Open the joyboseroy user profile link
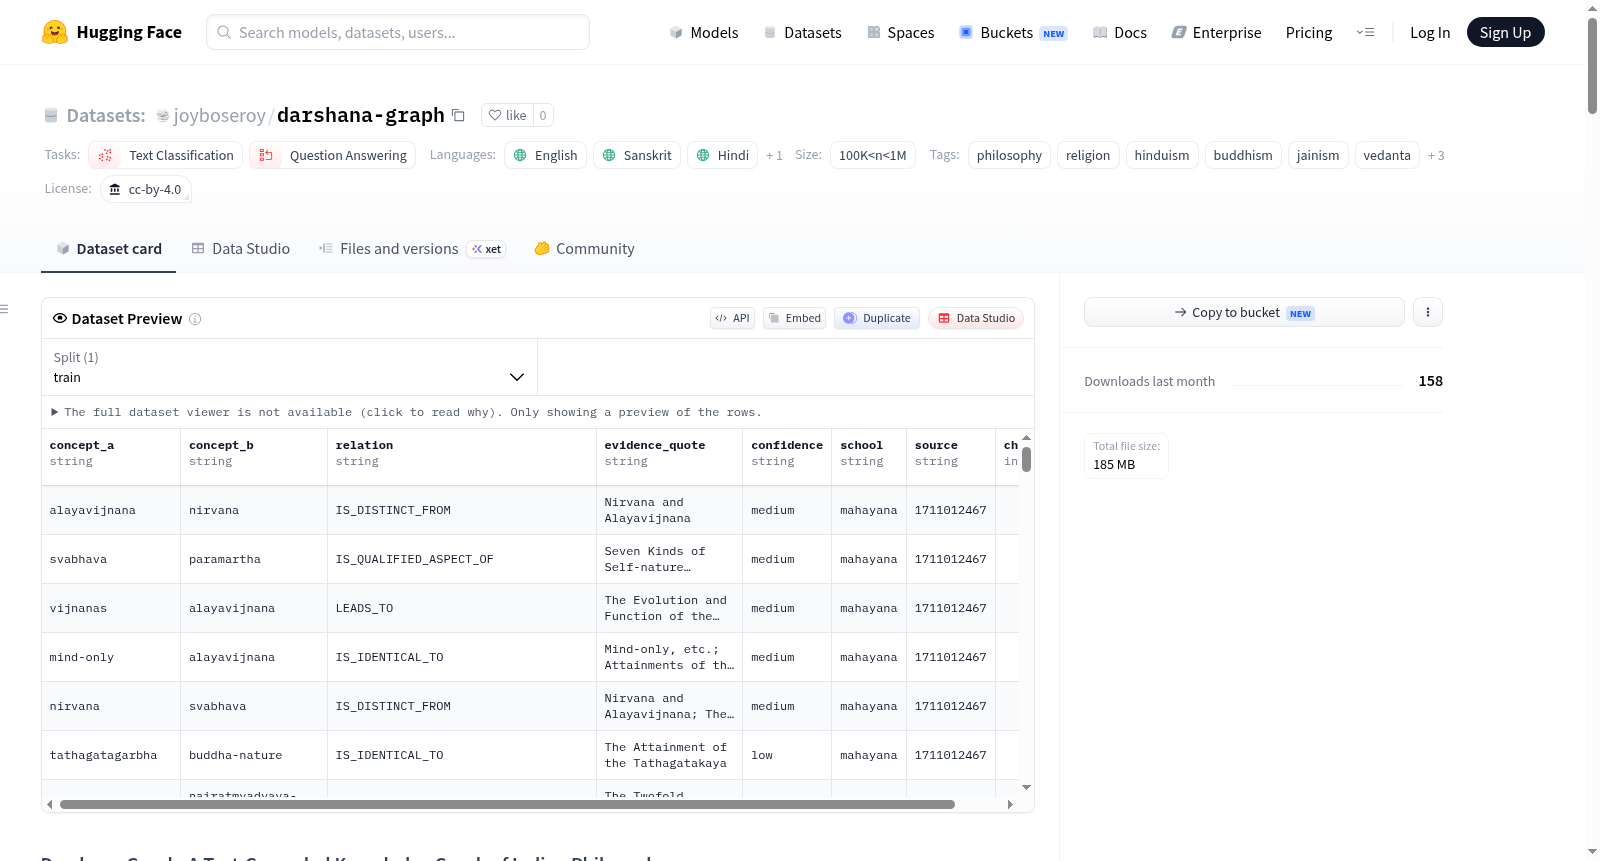The height and width of the screenshot is (861, 1600). pos(219,115)
